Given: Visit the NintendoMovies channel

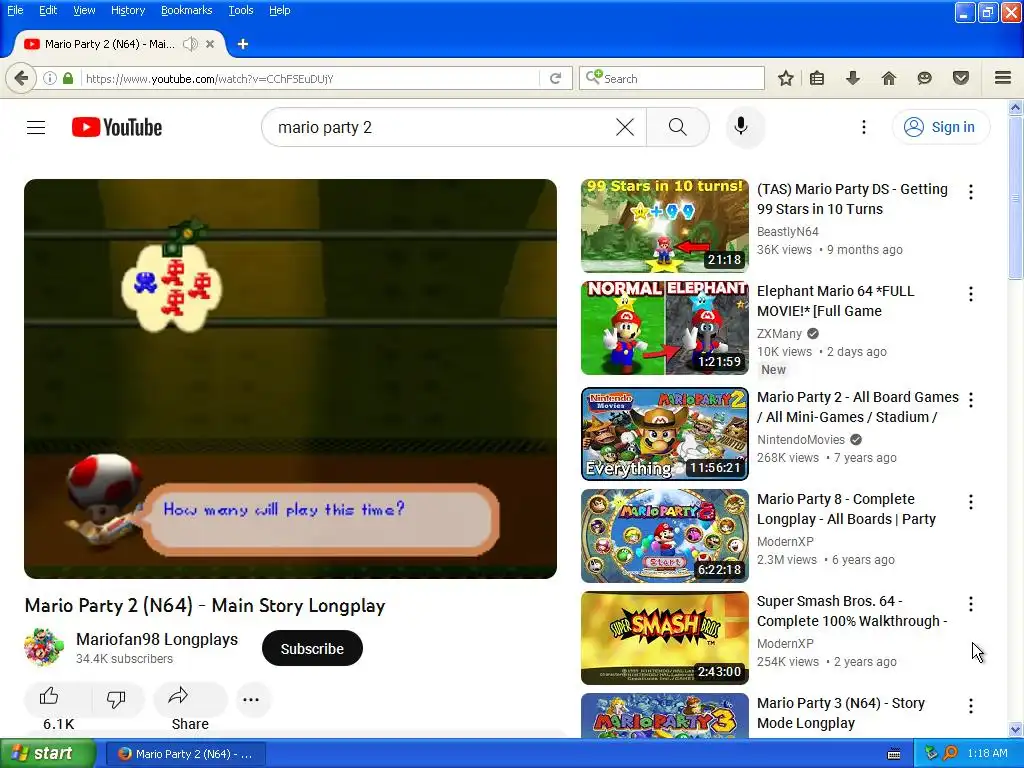Looking at the screenshot, I should (x=801, y=440).
